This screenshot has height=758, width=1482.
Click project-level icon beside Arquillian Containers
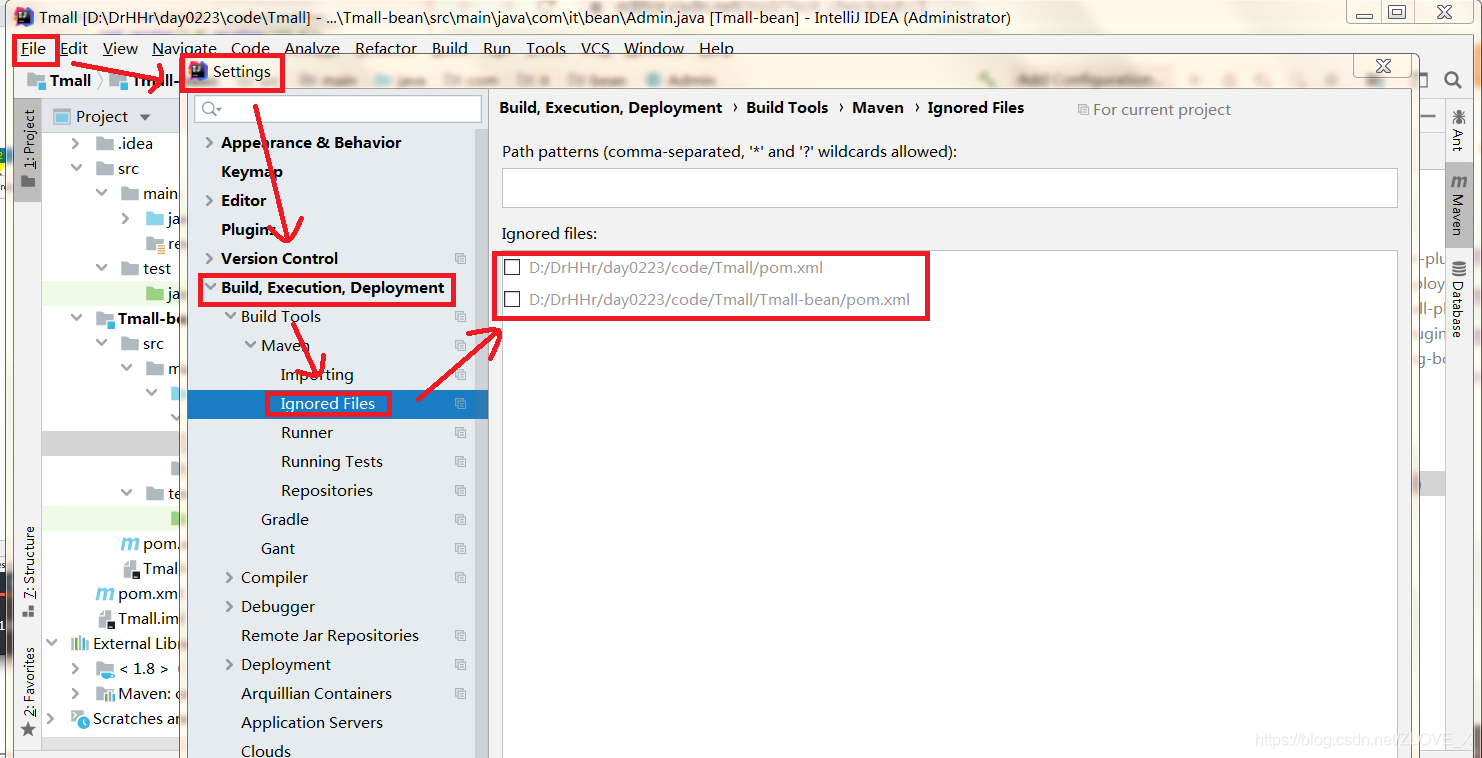click(460, 694)
